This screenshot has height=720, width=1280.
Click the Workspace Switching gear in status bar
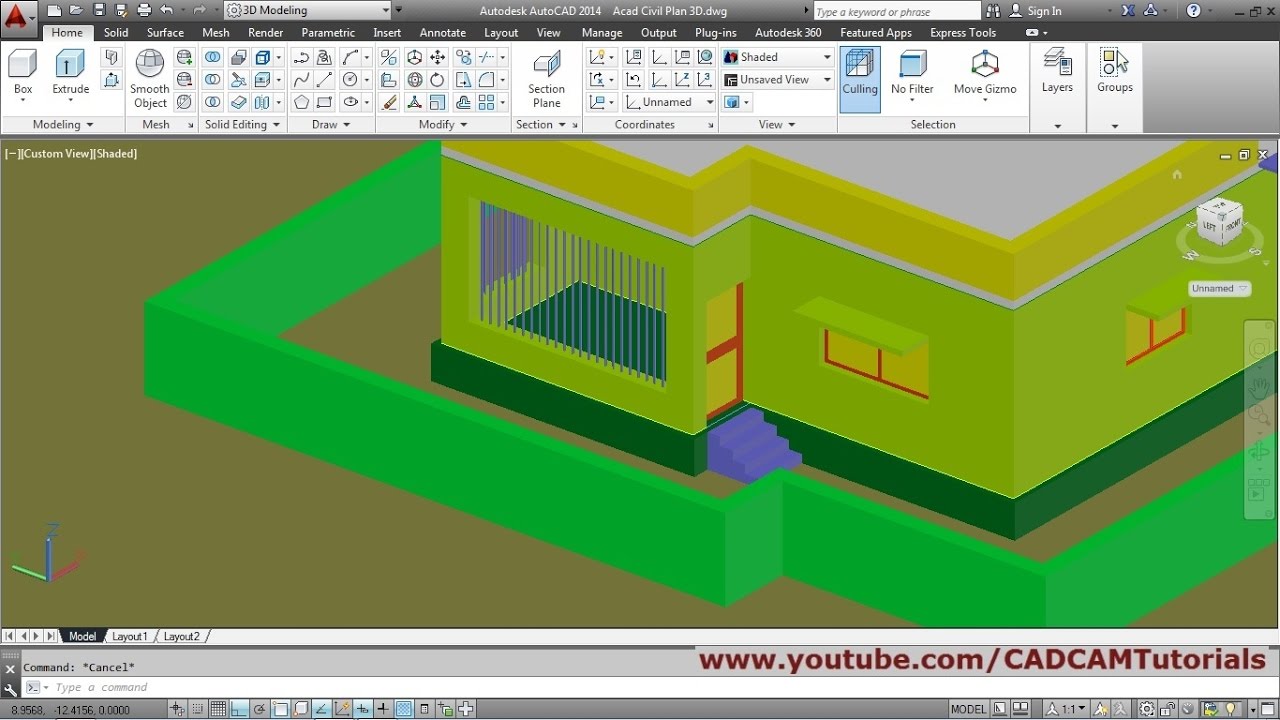[x=1147, y=709]
